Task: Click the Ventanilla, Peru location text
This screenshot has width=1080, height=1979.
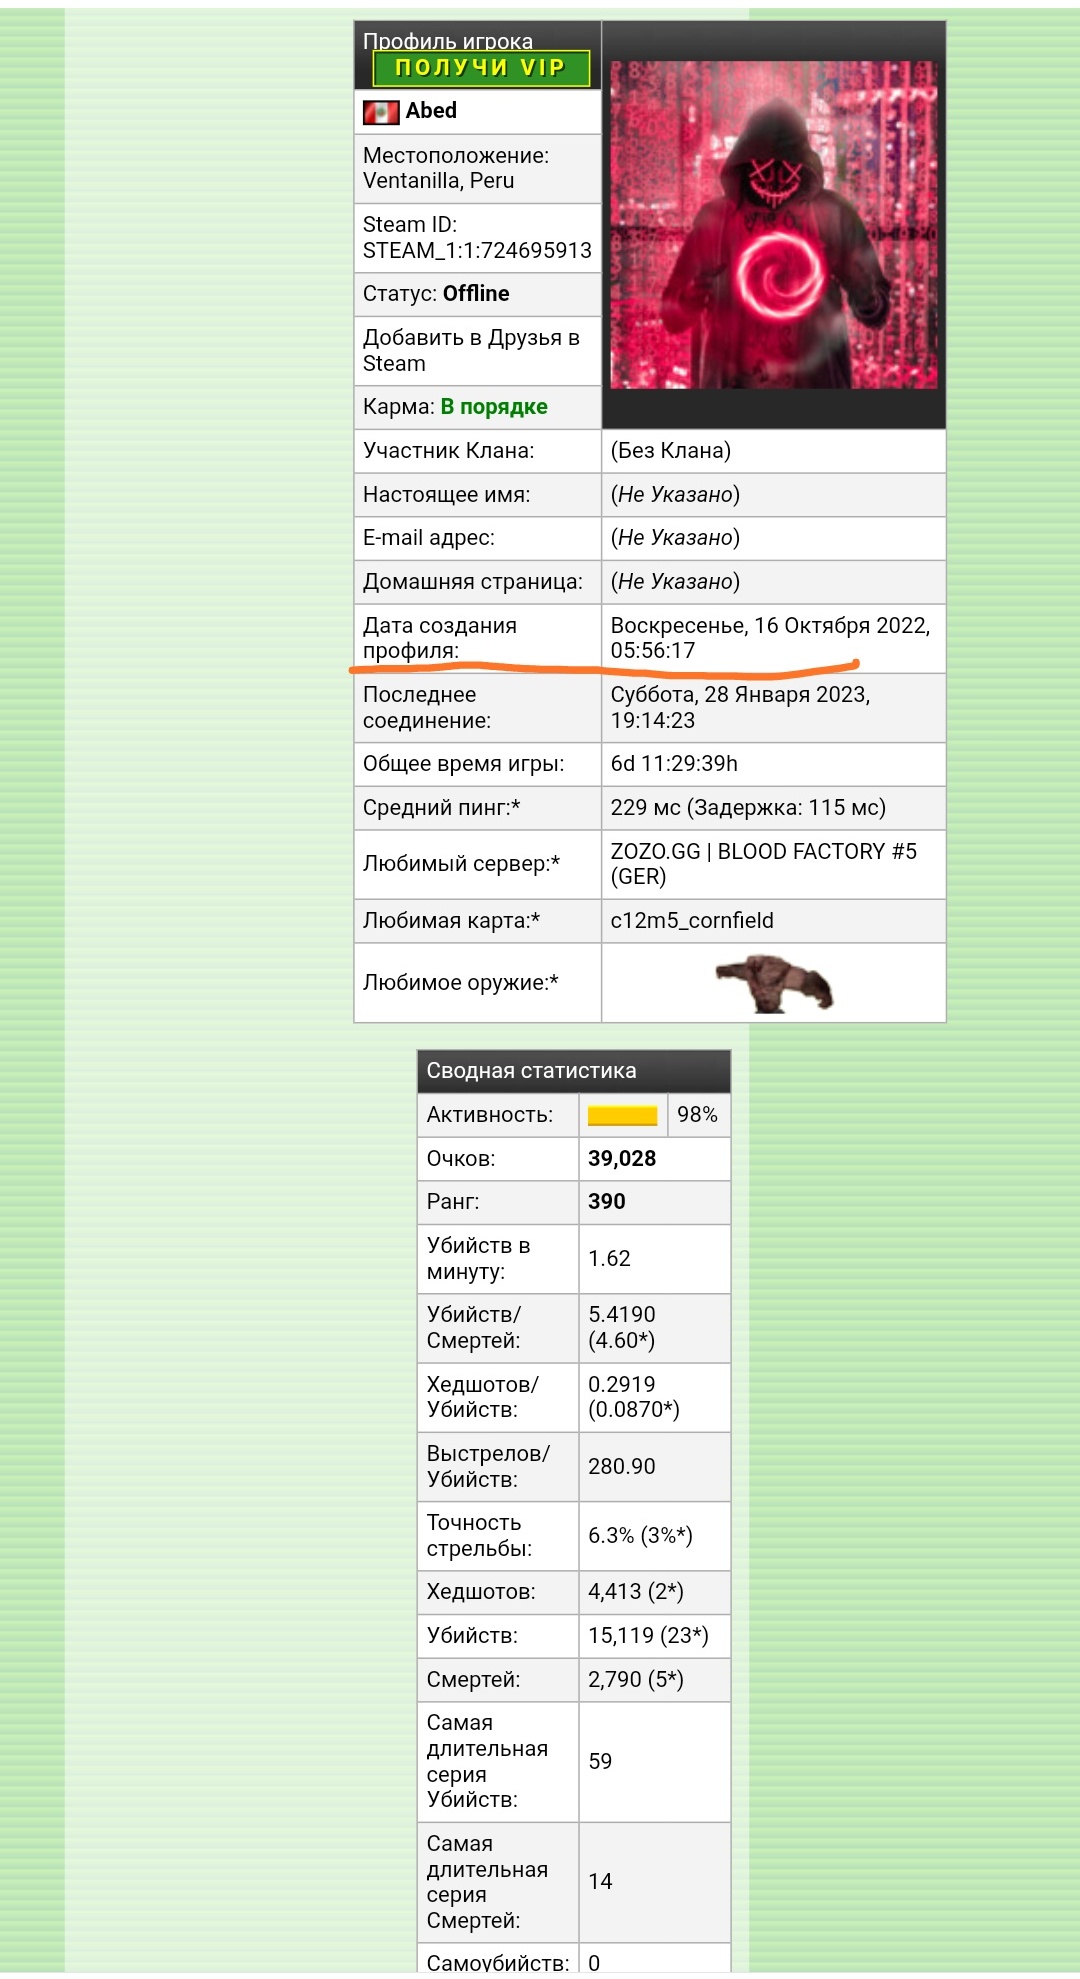Action: [438, 181]
